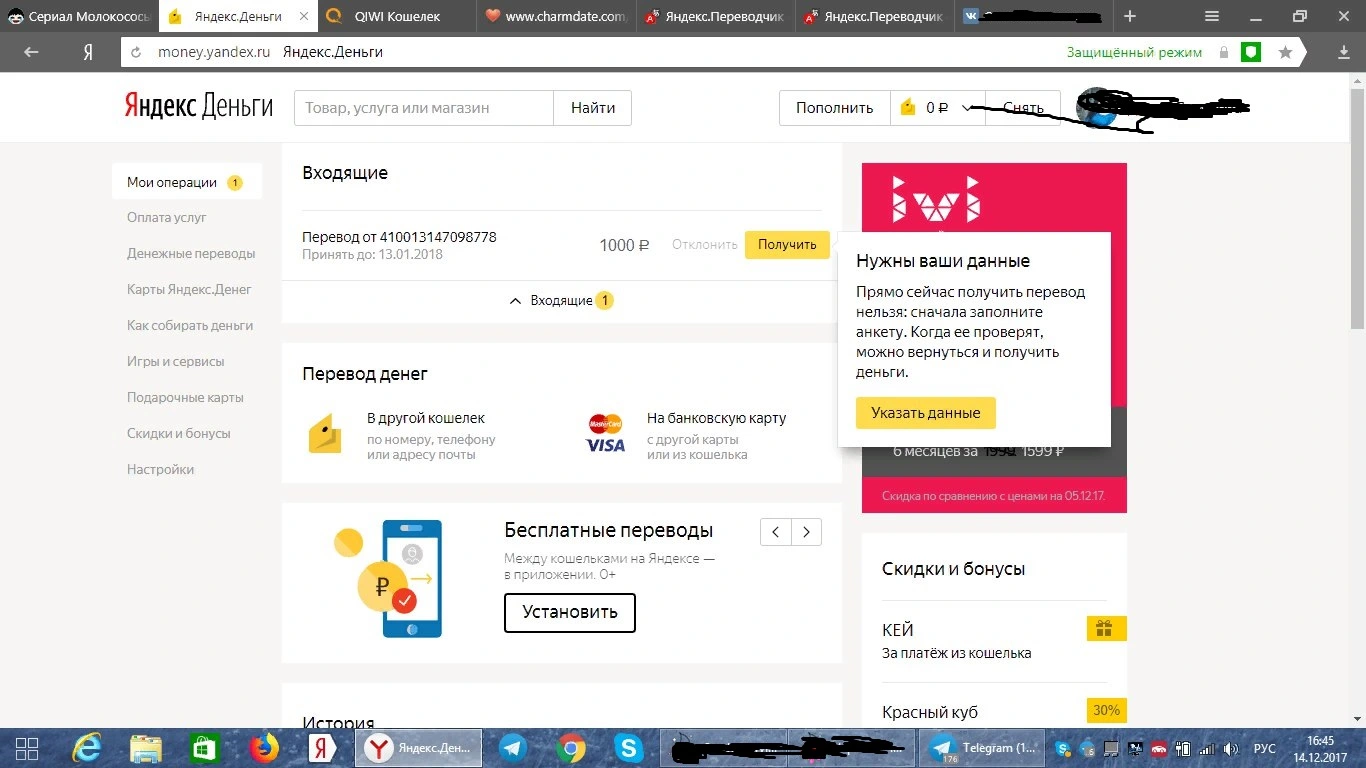This screenshot has height=768, width=1366.
Task: Open the 0 ₽ balance dropdown
Action: click(937, 108)
